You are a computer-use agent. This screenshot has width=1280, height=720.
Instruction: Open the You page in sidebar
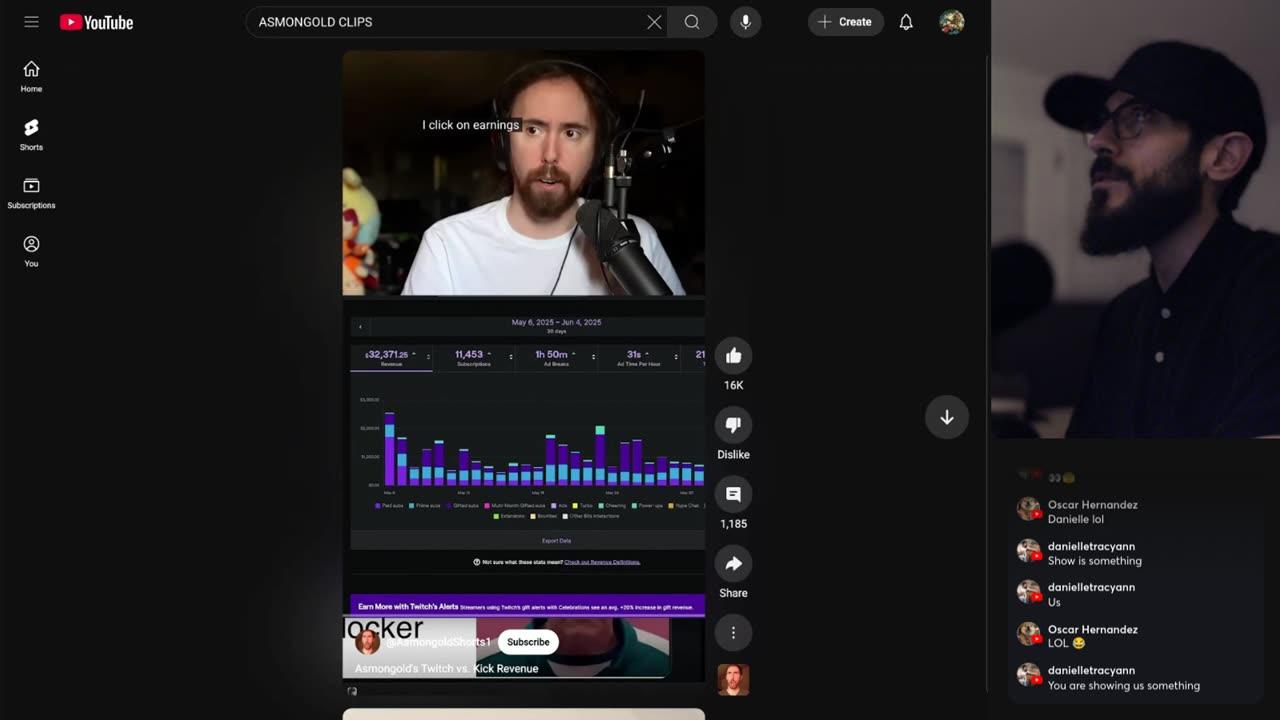(x=31, y=251)
